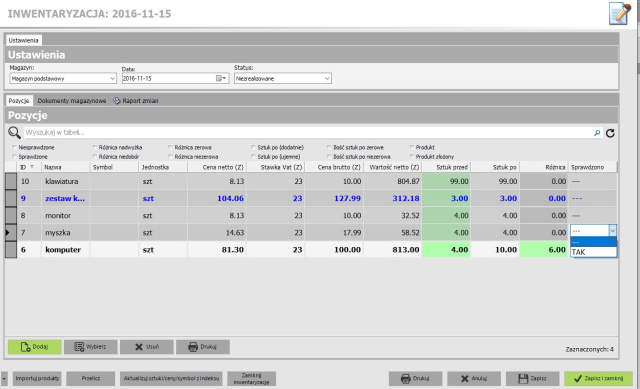The height and width of the screenshot is (389, 640).
Task: Switch to the Pozycje tab
Action: point(19,100)
